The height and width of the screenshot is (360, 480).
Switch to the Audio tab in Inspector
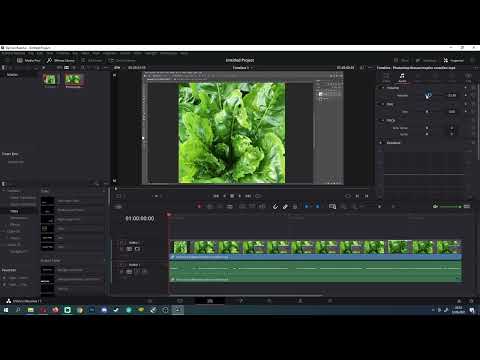[402, 78]
